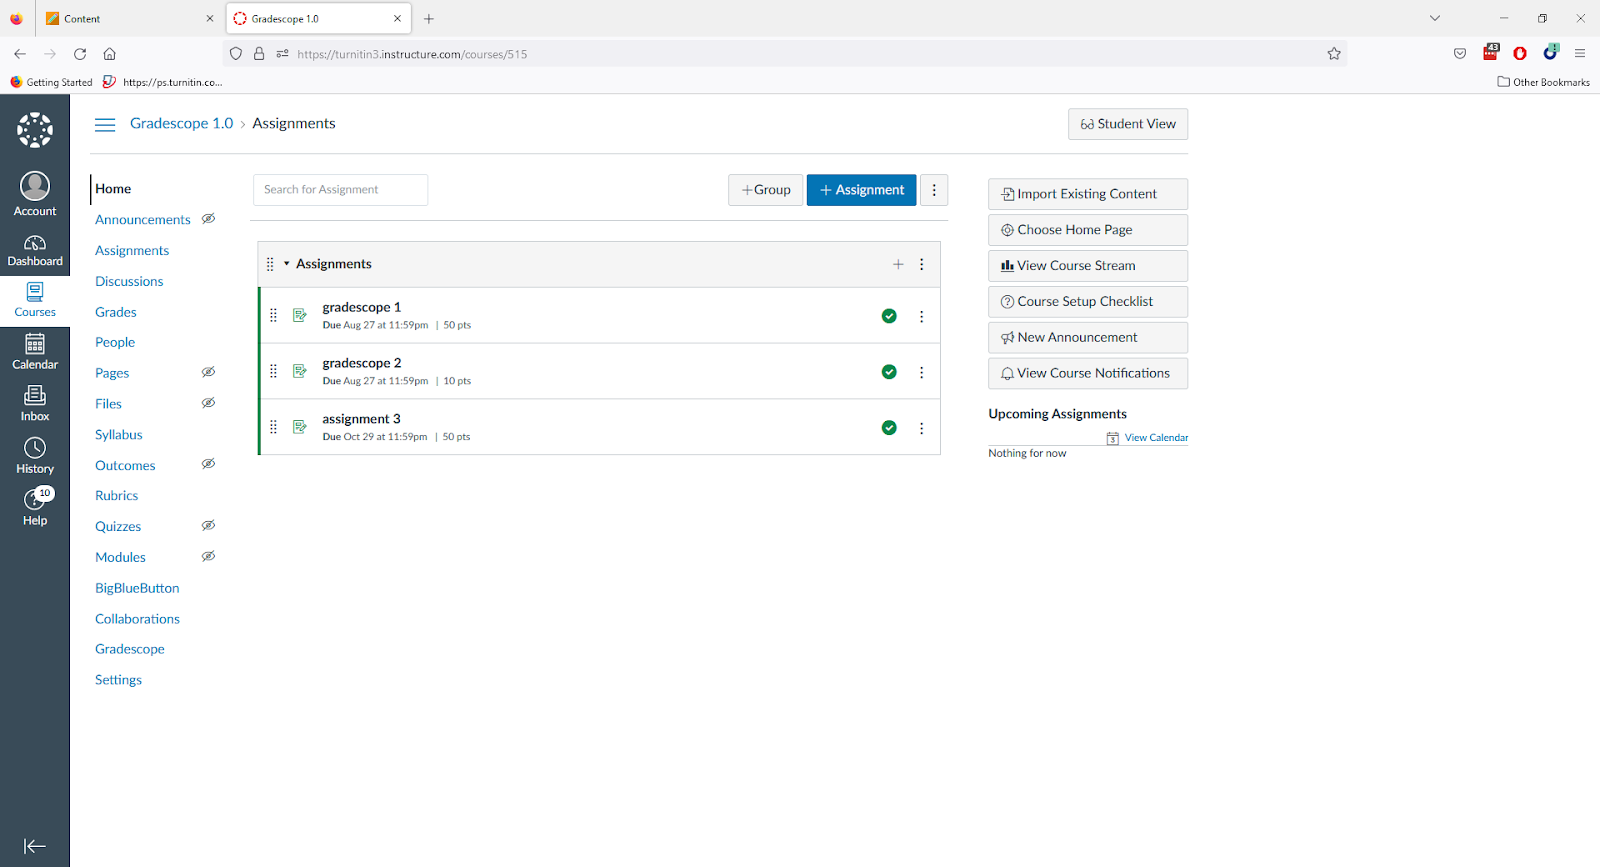Screen dimensions: 1600x867
Task: Click the drag handle for gradescope 1
Action: pyautogui.click(x=273, y=316)
